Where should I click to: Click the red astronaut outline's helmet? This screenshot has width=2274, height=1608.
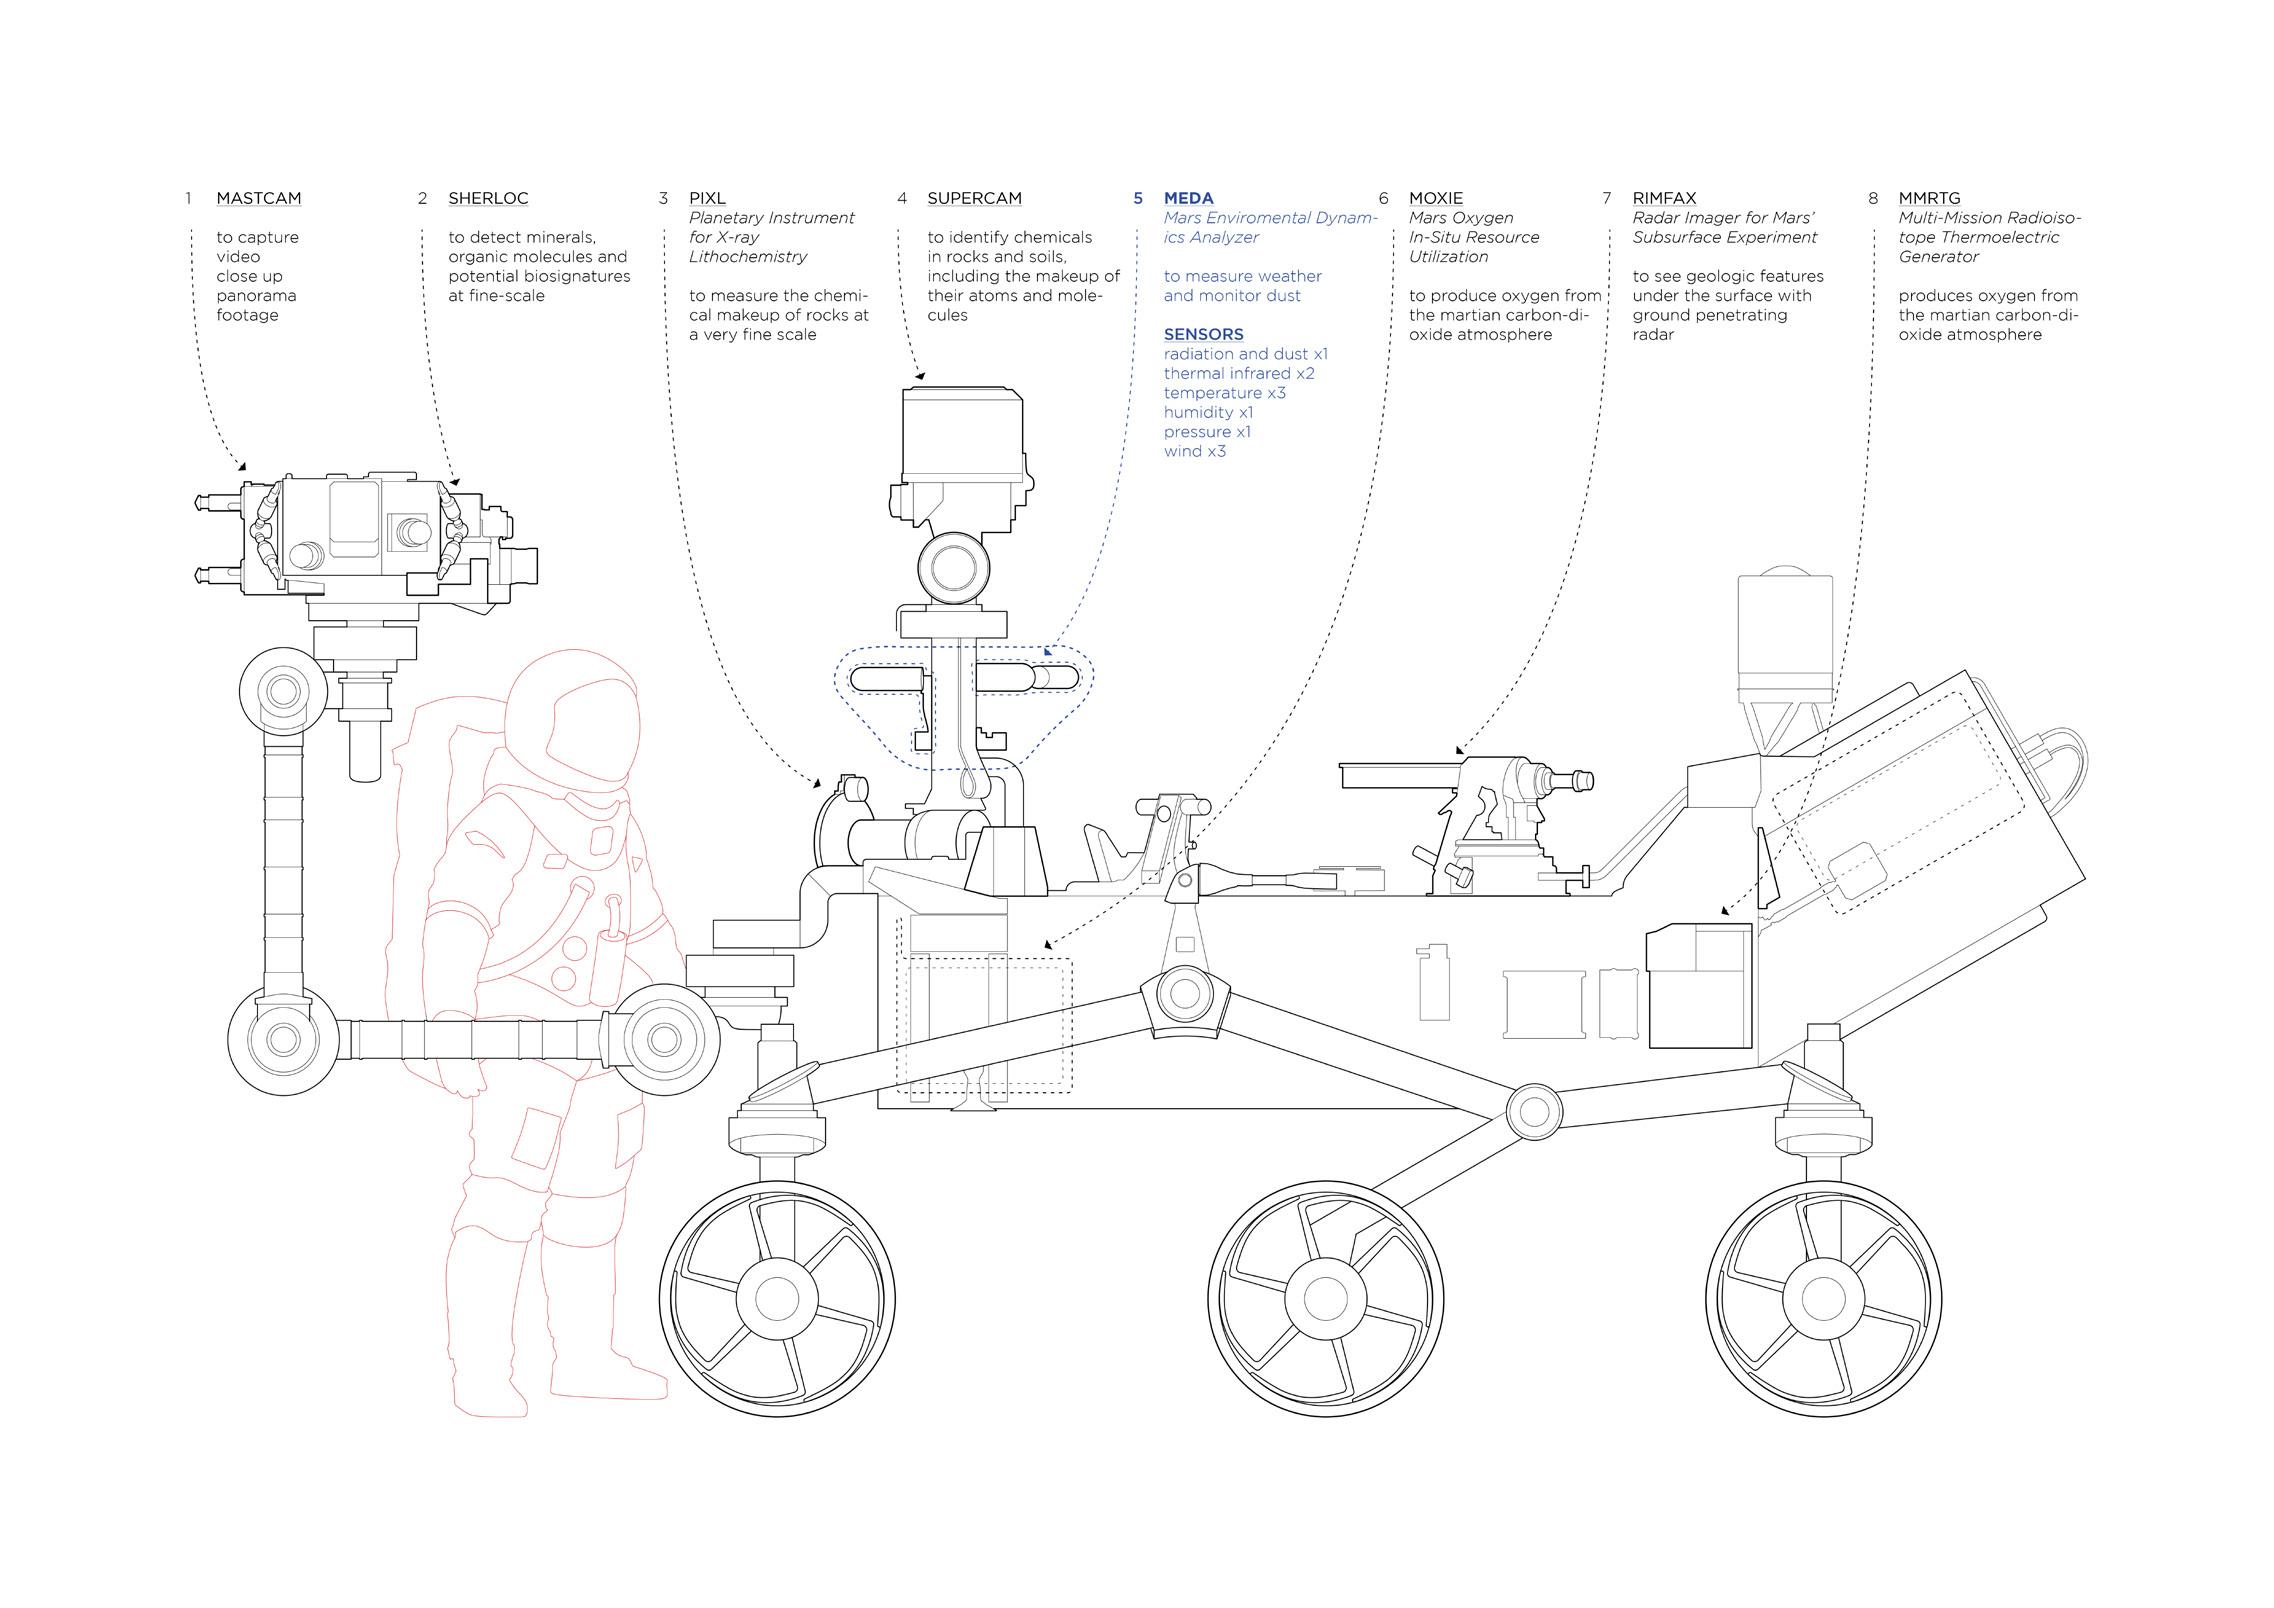(575, 722)
